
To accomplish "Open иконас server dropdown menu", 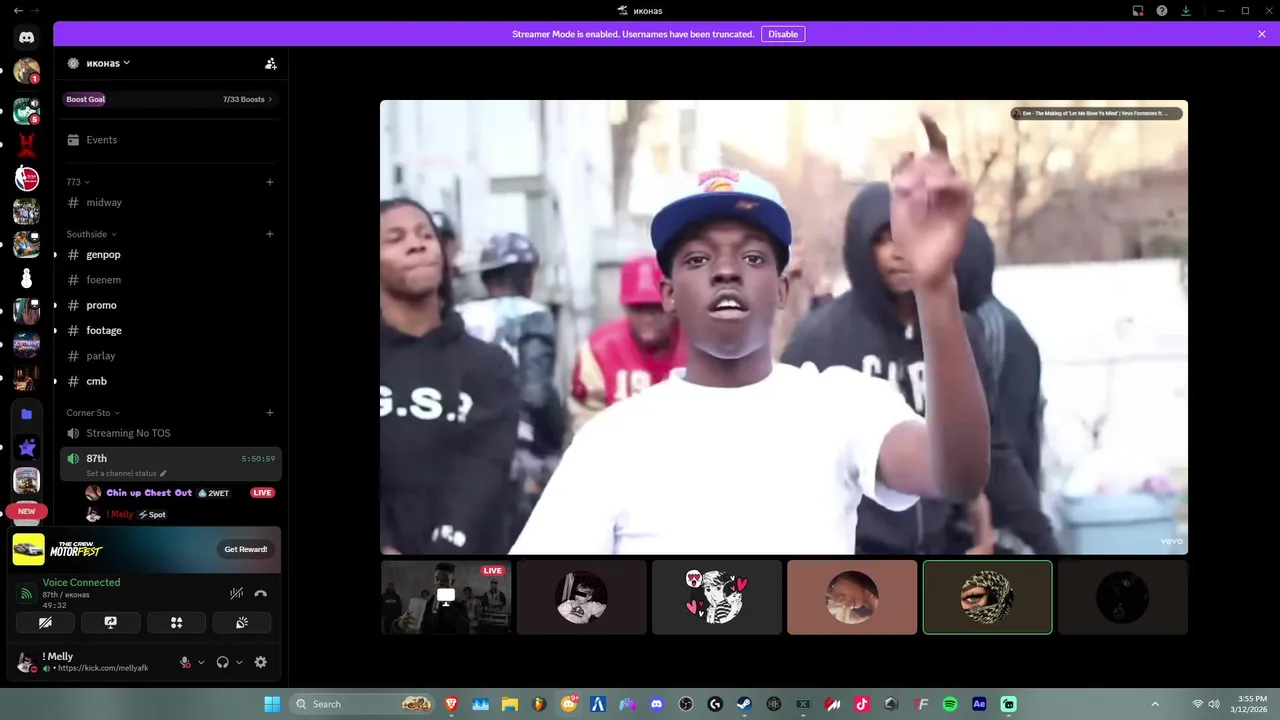I will pos(108,63).
